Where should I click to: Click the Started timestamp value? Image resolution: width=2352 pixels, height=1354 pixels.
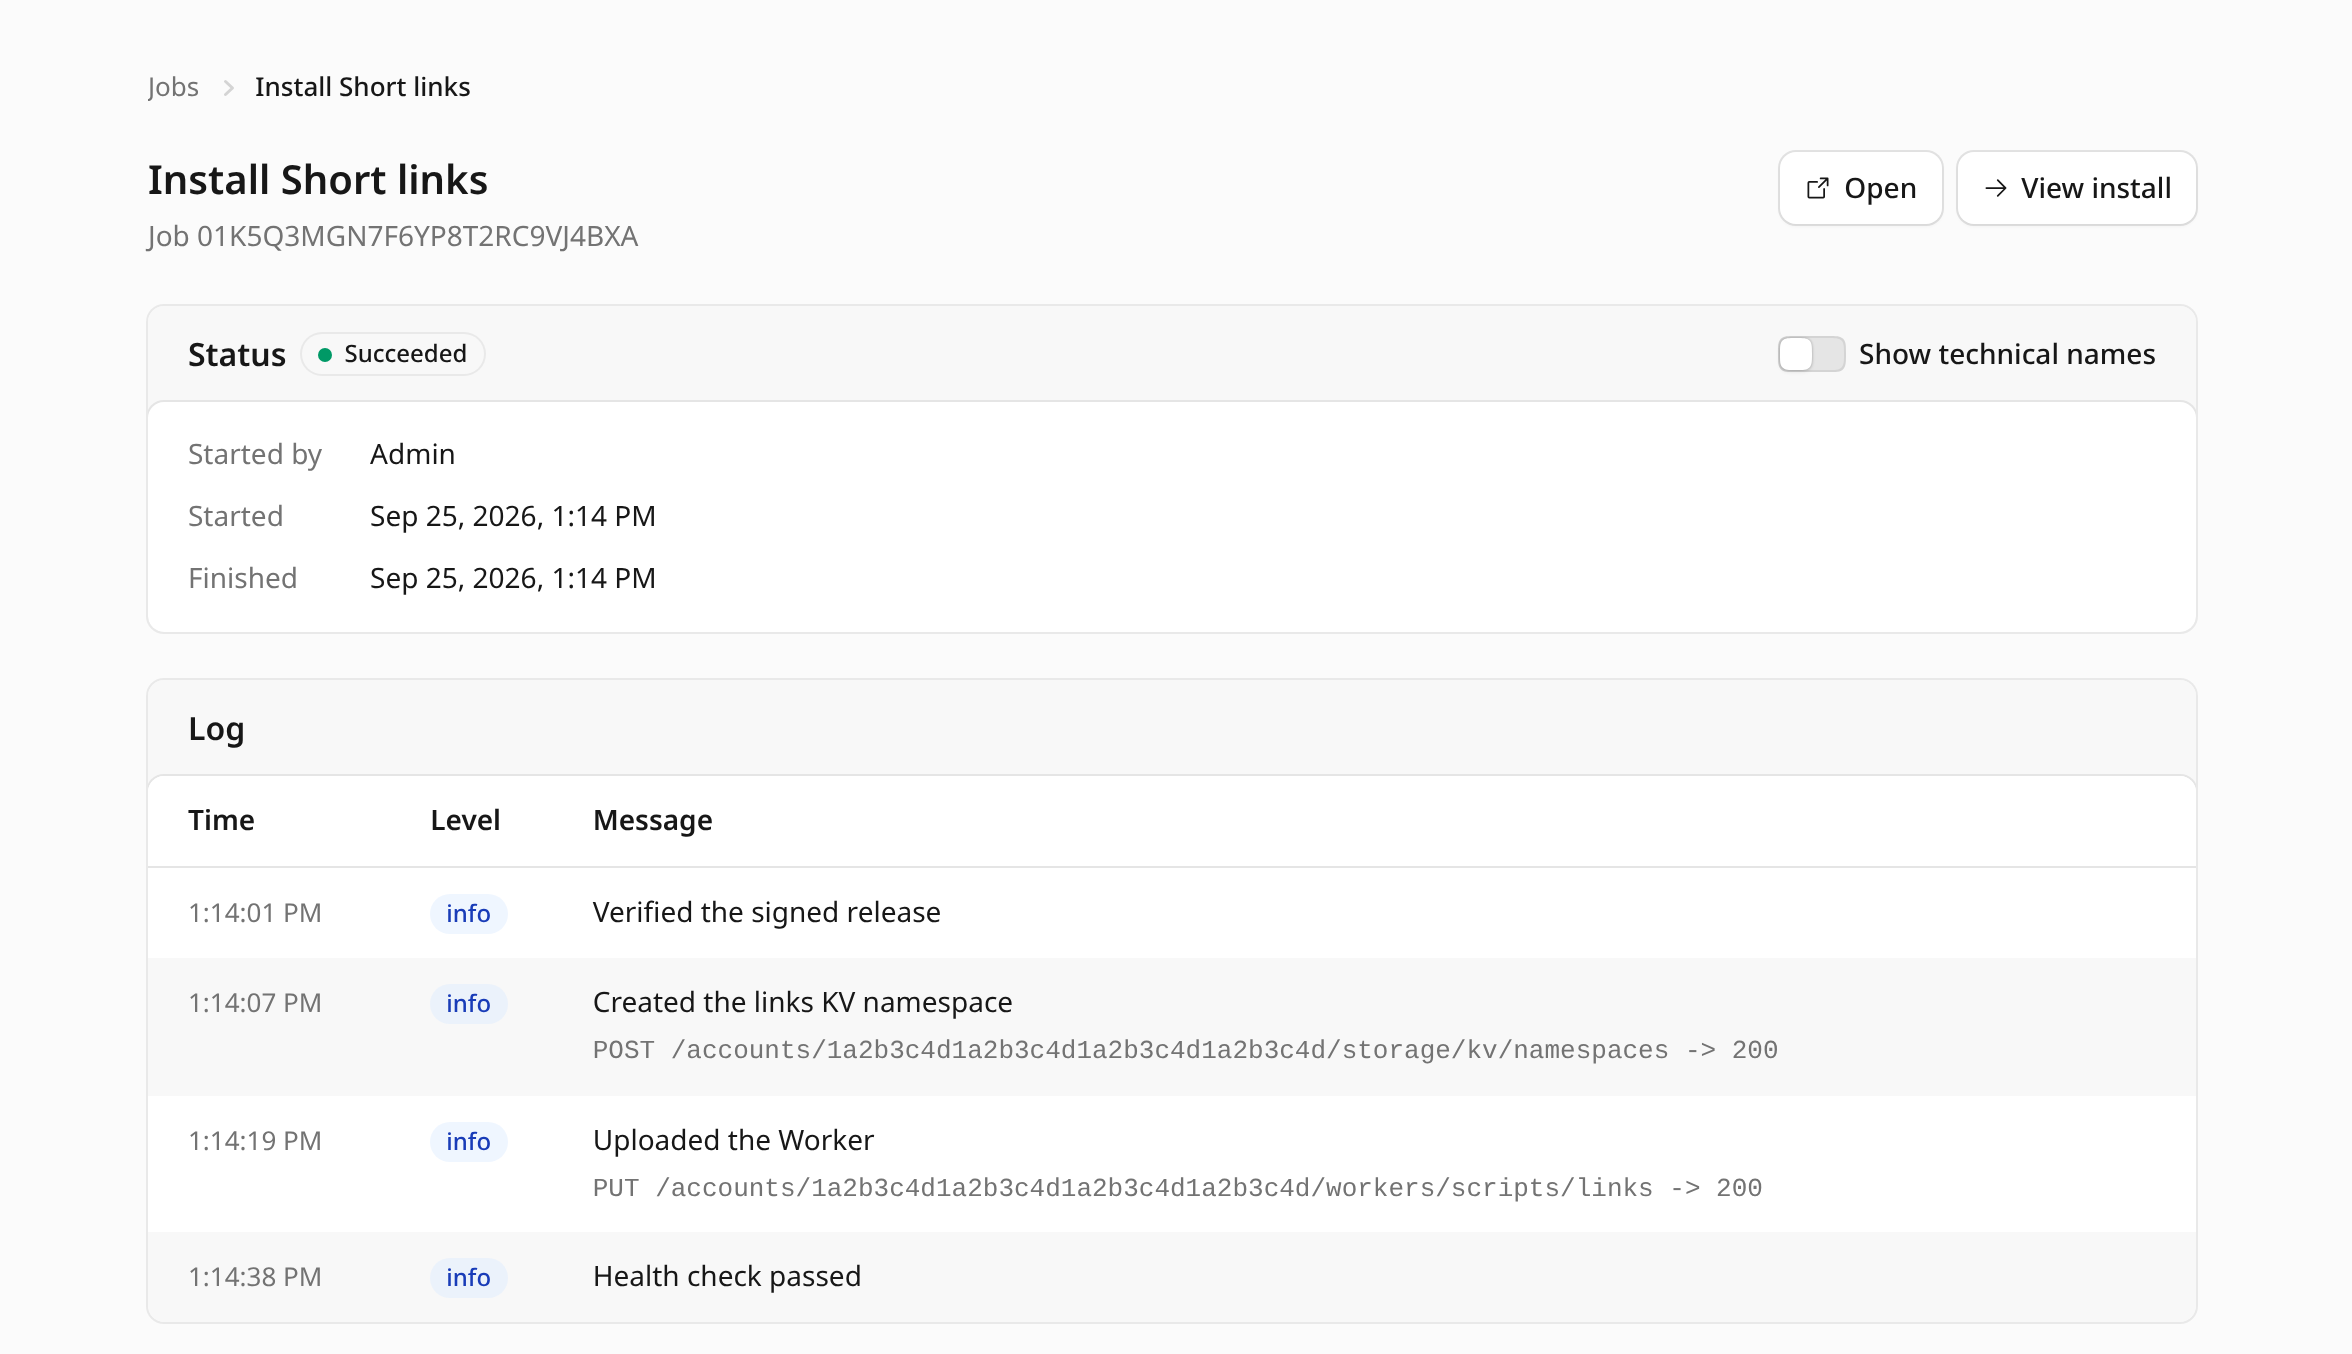[x=512, y=516]
